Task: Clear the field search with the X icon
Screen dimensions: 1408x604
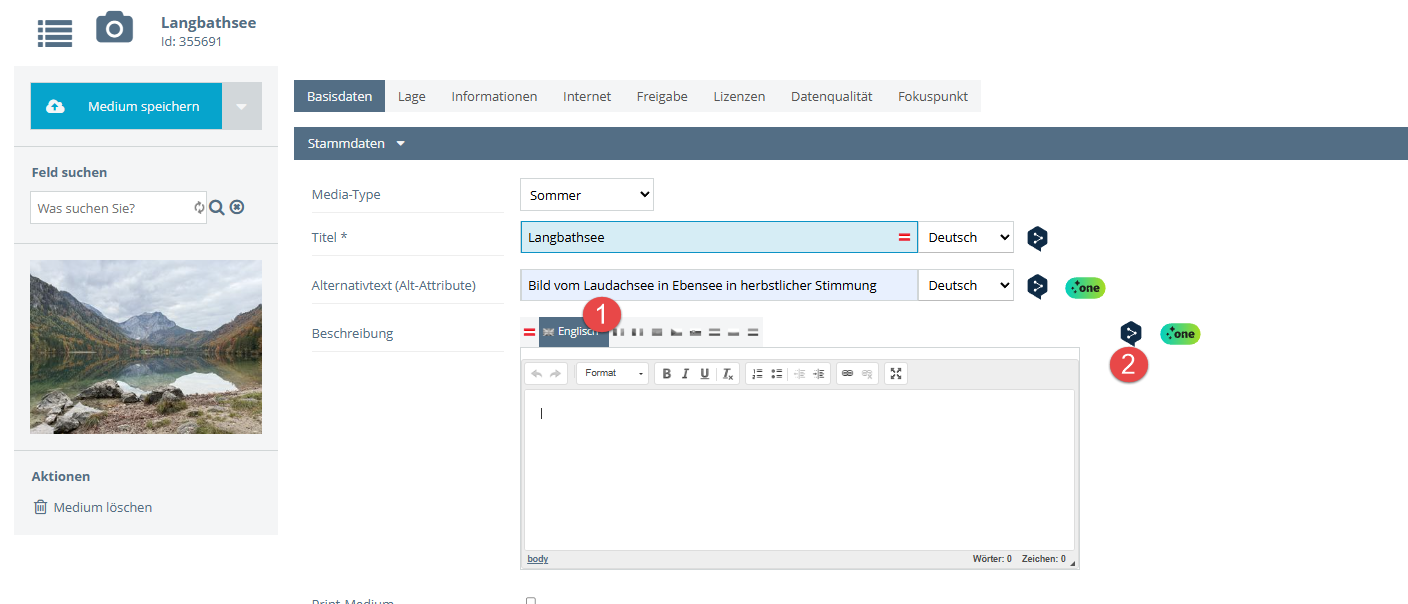Action: [237, 207]
